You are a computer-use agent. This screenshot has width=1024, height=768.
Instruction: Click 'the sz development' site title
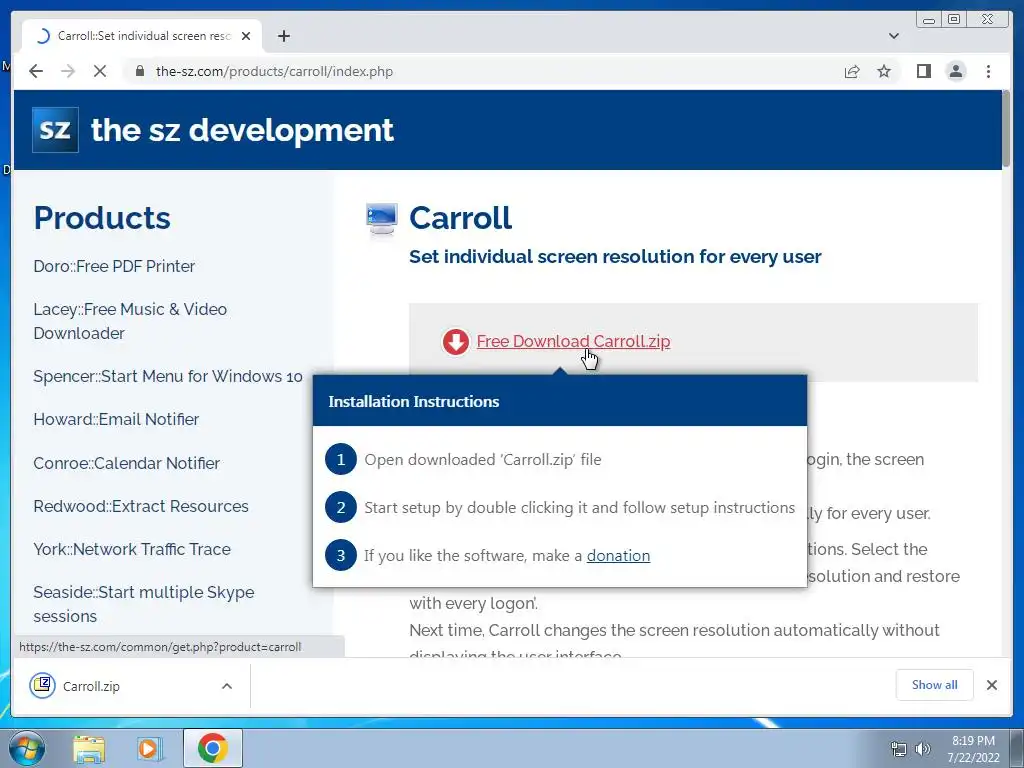click(x=242, y=130)
